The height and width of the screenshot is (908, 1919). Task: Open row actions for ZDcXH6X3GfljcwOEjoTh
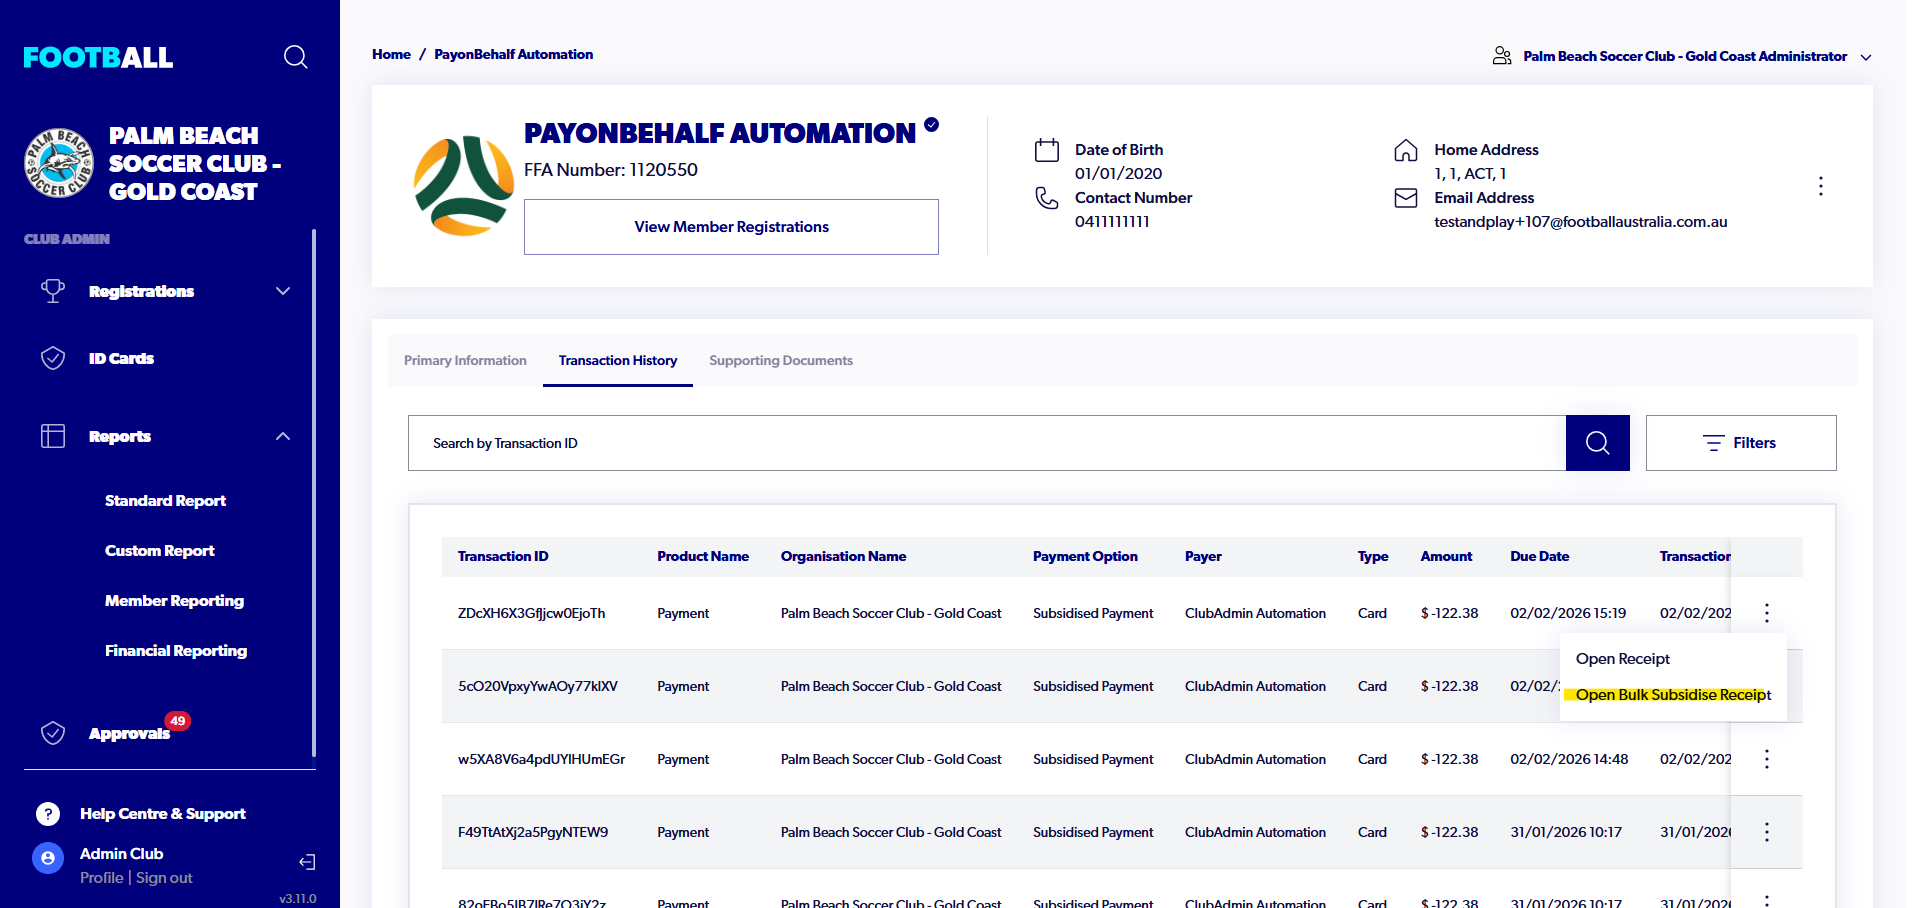(x=1767, y=613)
